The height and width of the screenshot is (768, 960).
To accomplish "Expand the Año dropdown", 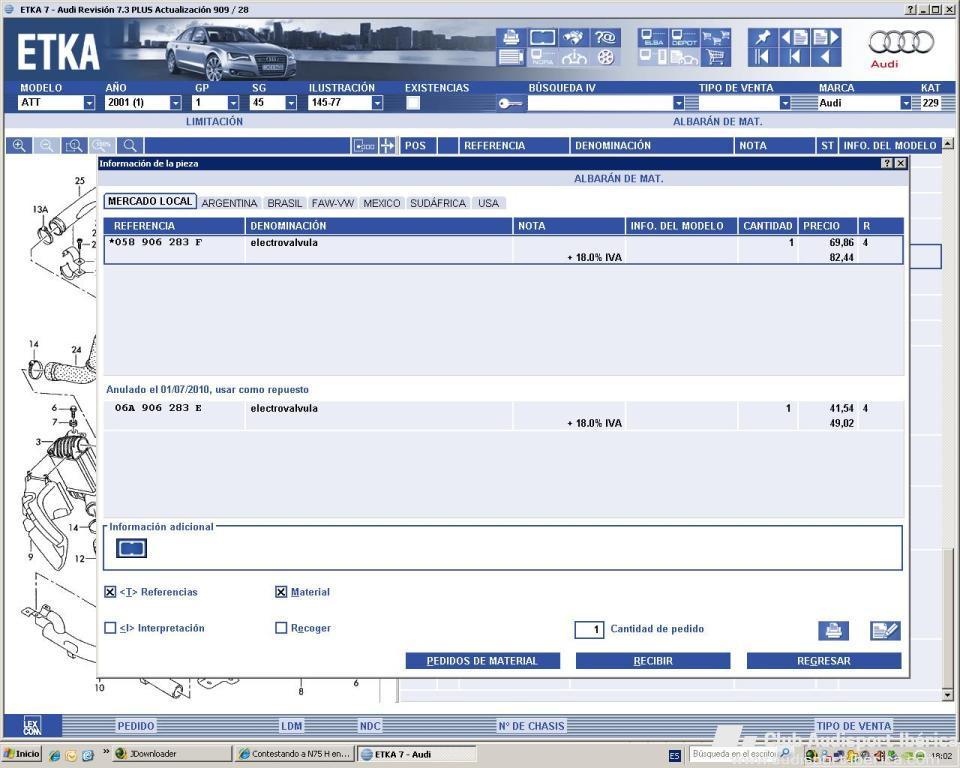I will point(176,103).
